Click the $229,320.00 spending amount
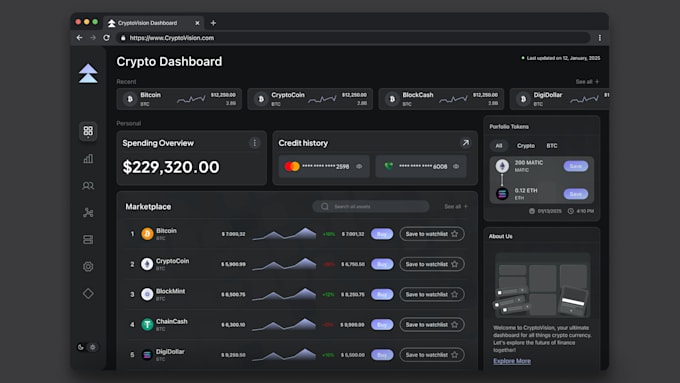The height and width of the screenshot is (383, 680). click(x=171, y=167)
